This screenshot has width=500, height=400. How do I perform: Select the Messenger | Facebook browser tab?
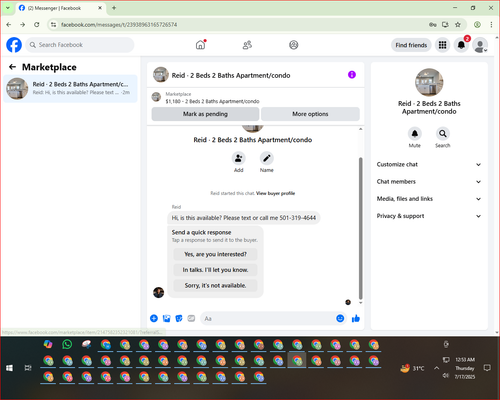pos(60,8)
